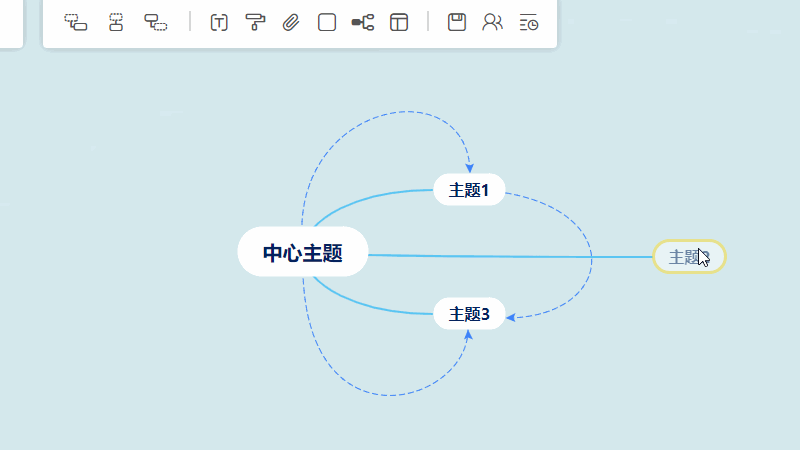
Task: Click the paperclip attachment icon
Action: (291, 22)
